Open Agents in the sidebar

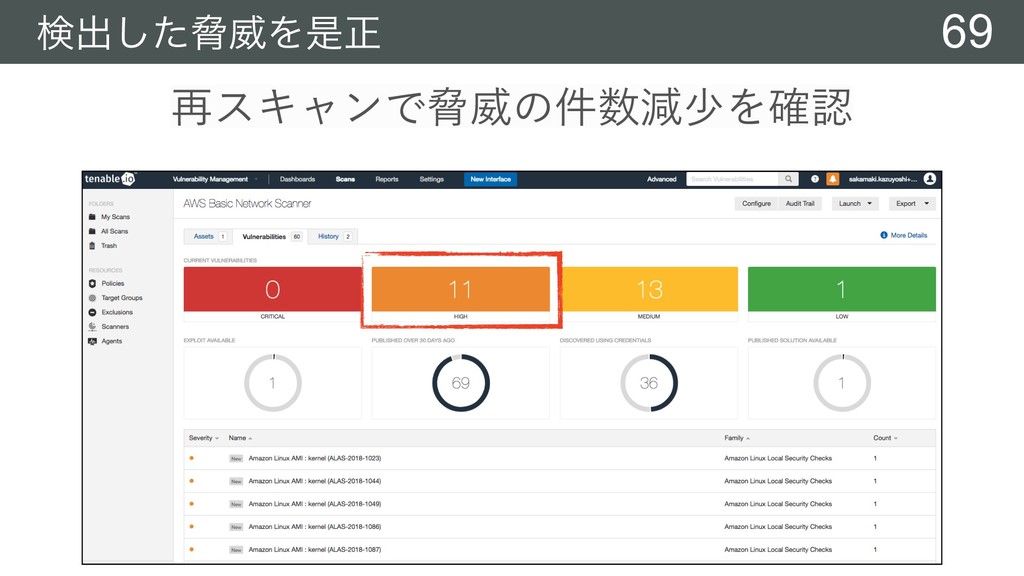(x=112, y=341)
